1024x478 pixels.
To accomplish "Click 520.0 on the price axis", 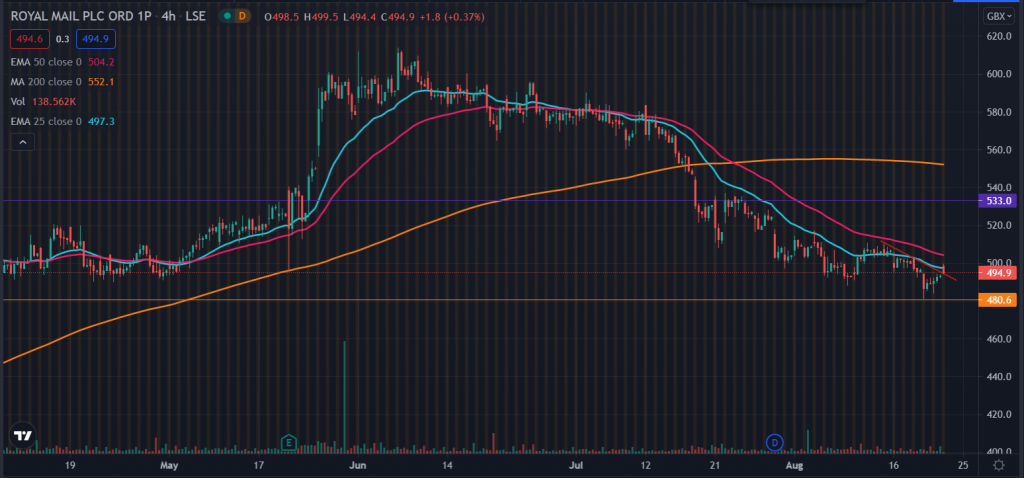I will tap(999, 225).
